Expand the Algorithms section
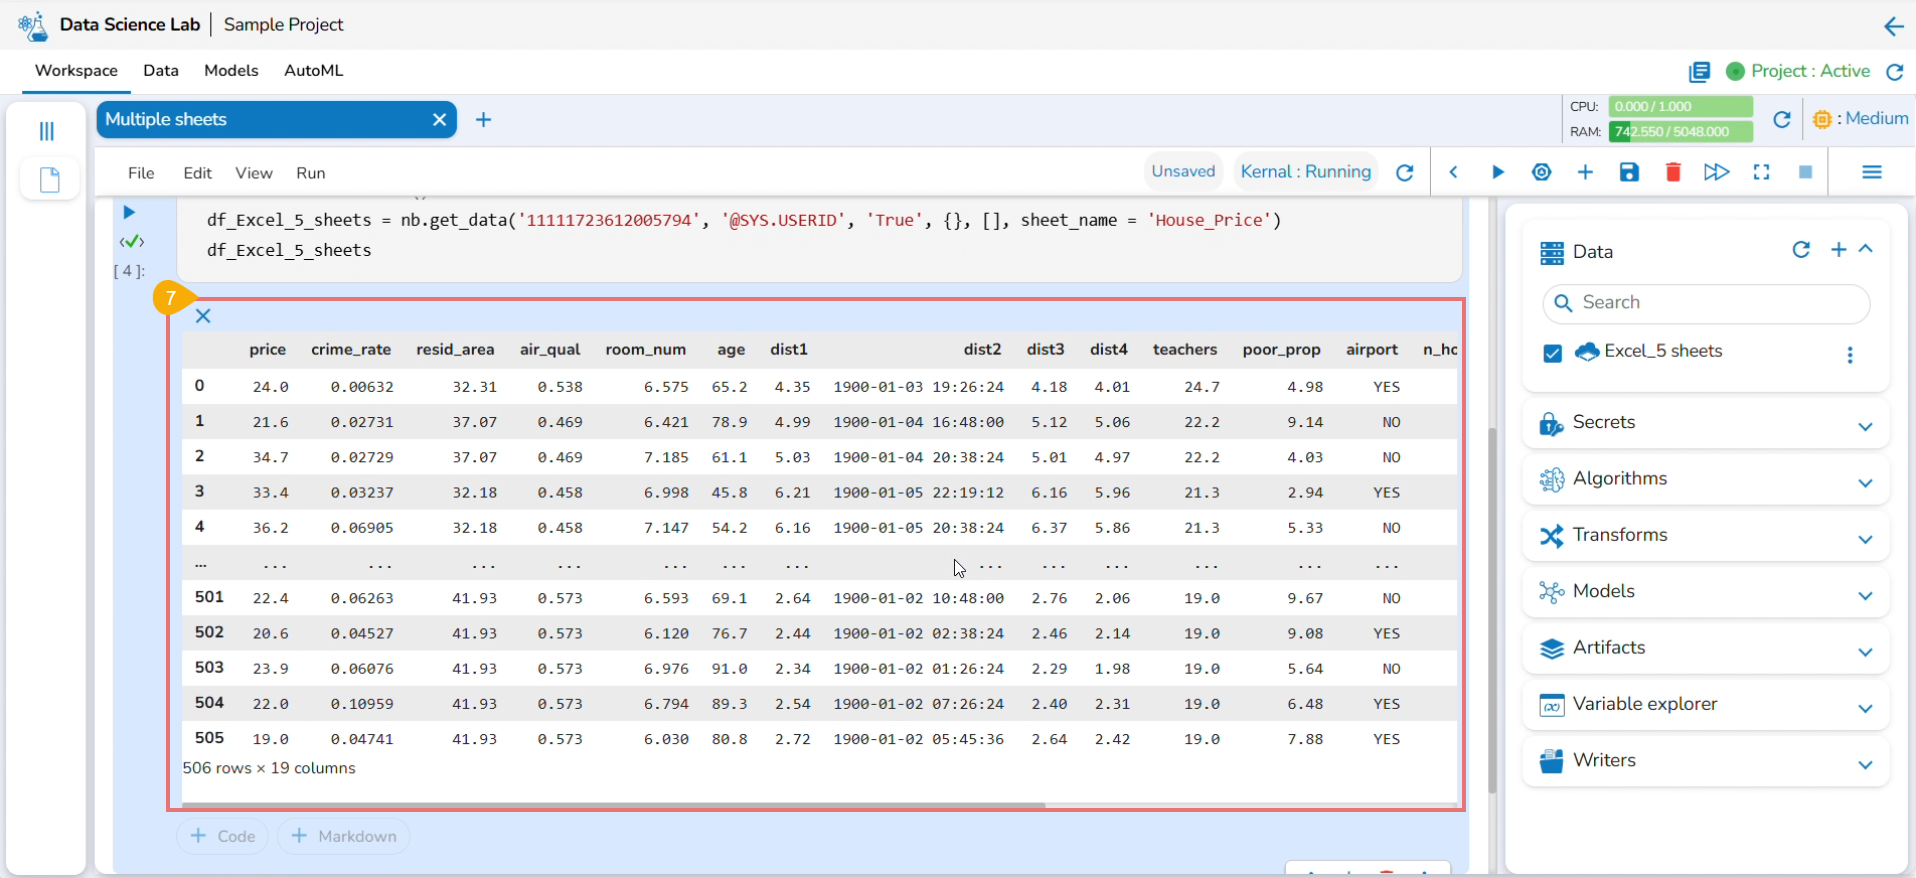Image resolution: width=1916 pixels, height=878 pixels. (1865, 483)
